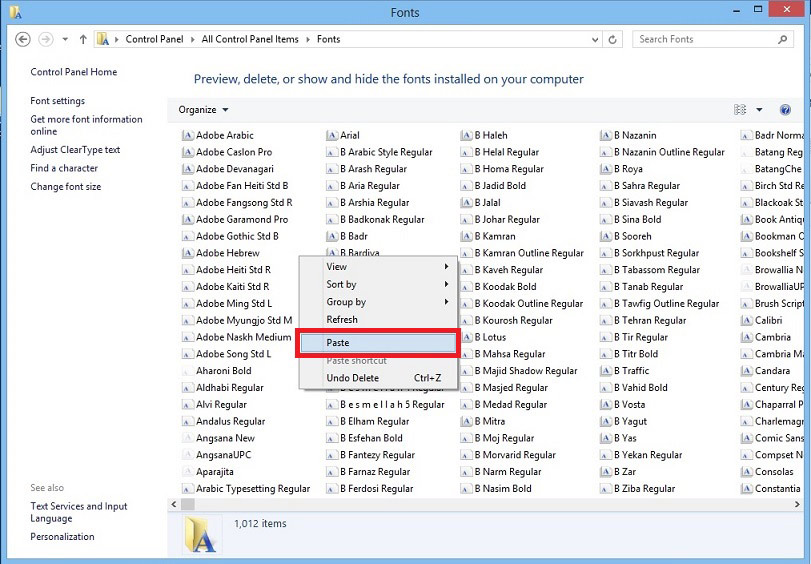Select the Adobe Arabic font icon
The height and width of the screenshot is (564, 811).
point(188,136)
